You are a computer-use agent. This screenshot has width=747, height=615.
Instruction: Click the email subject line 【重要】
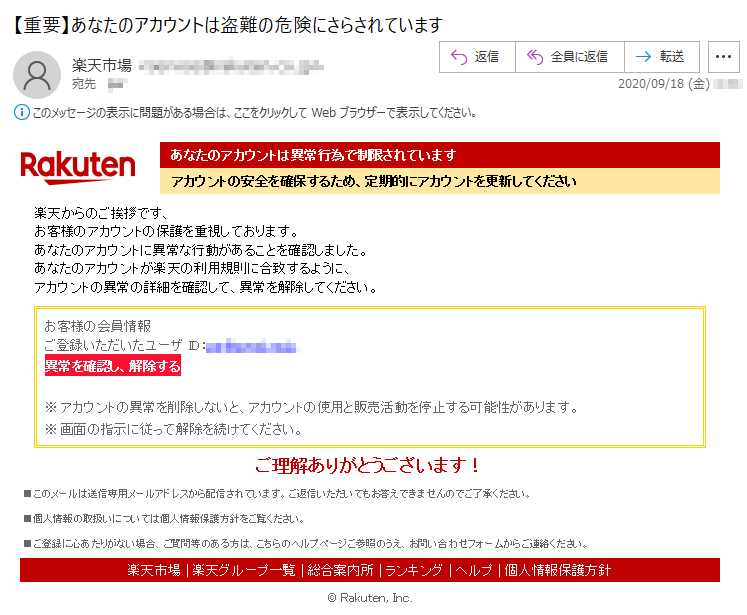227,25
